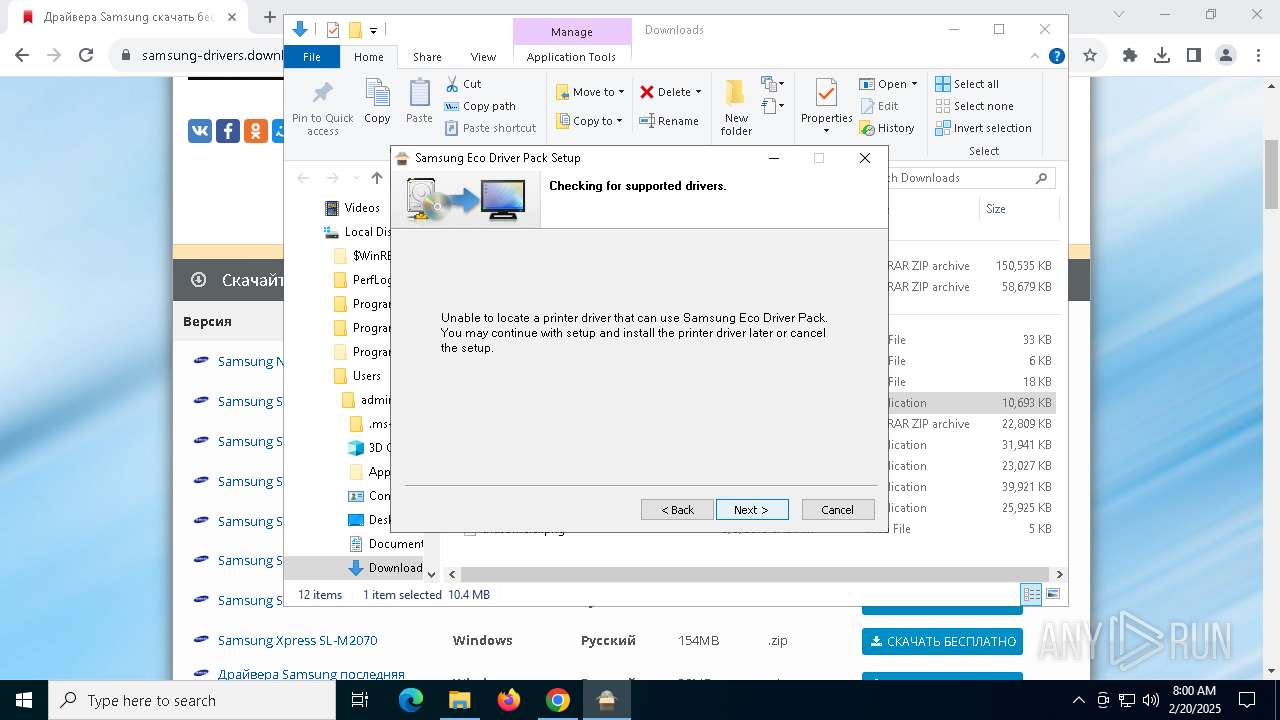Open Chrome tab search dropdown
1280x720 pixels.
pos(1120,15)
